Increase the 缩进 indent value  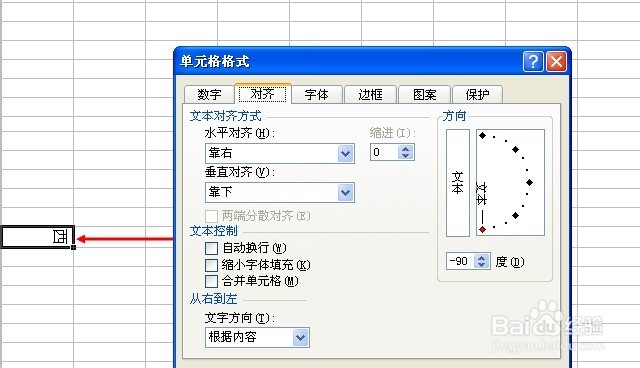(405, 149)
